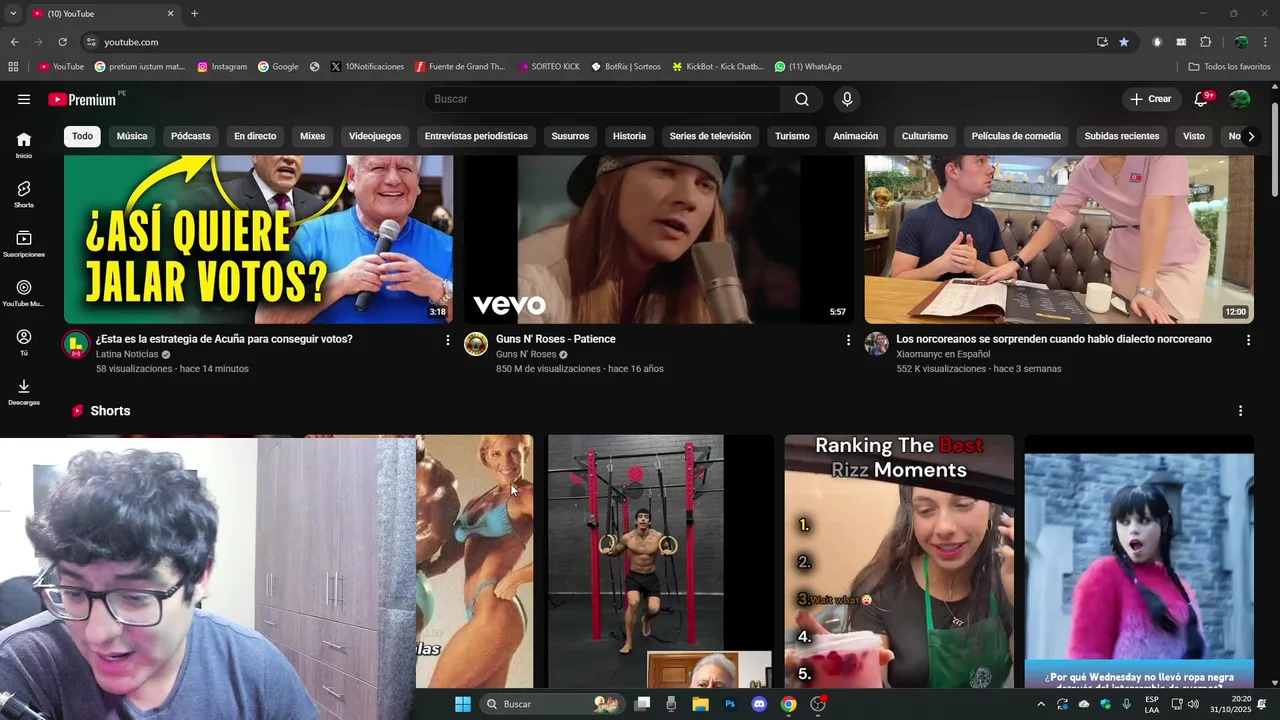Open Chrome extensions puzzle icon
Image resolution: width=1280 pixels, height=720 pixels.
coord(1205,42)
